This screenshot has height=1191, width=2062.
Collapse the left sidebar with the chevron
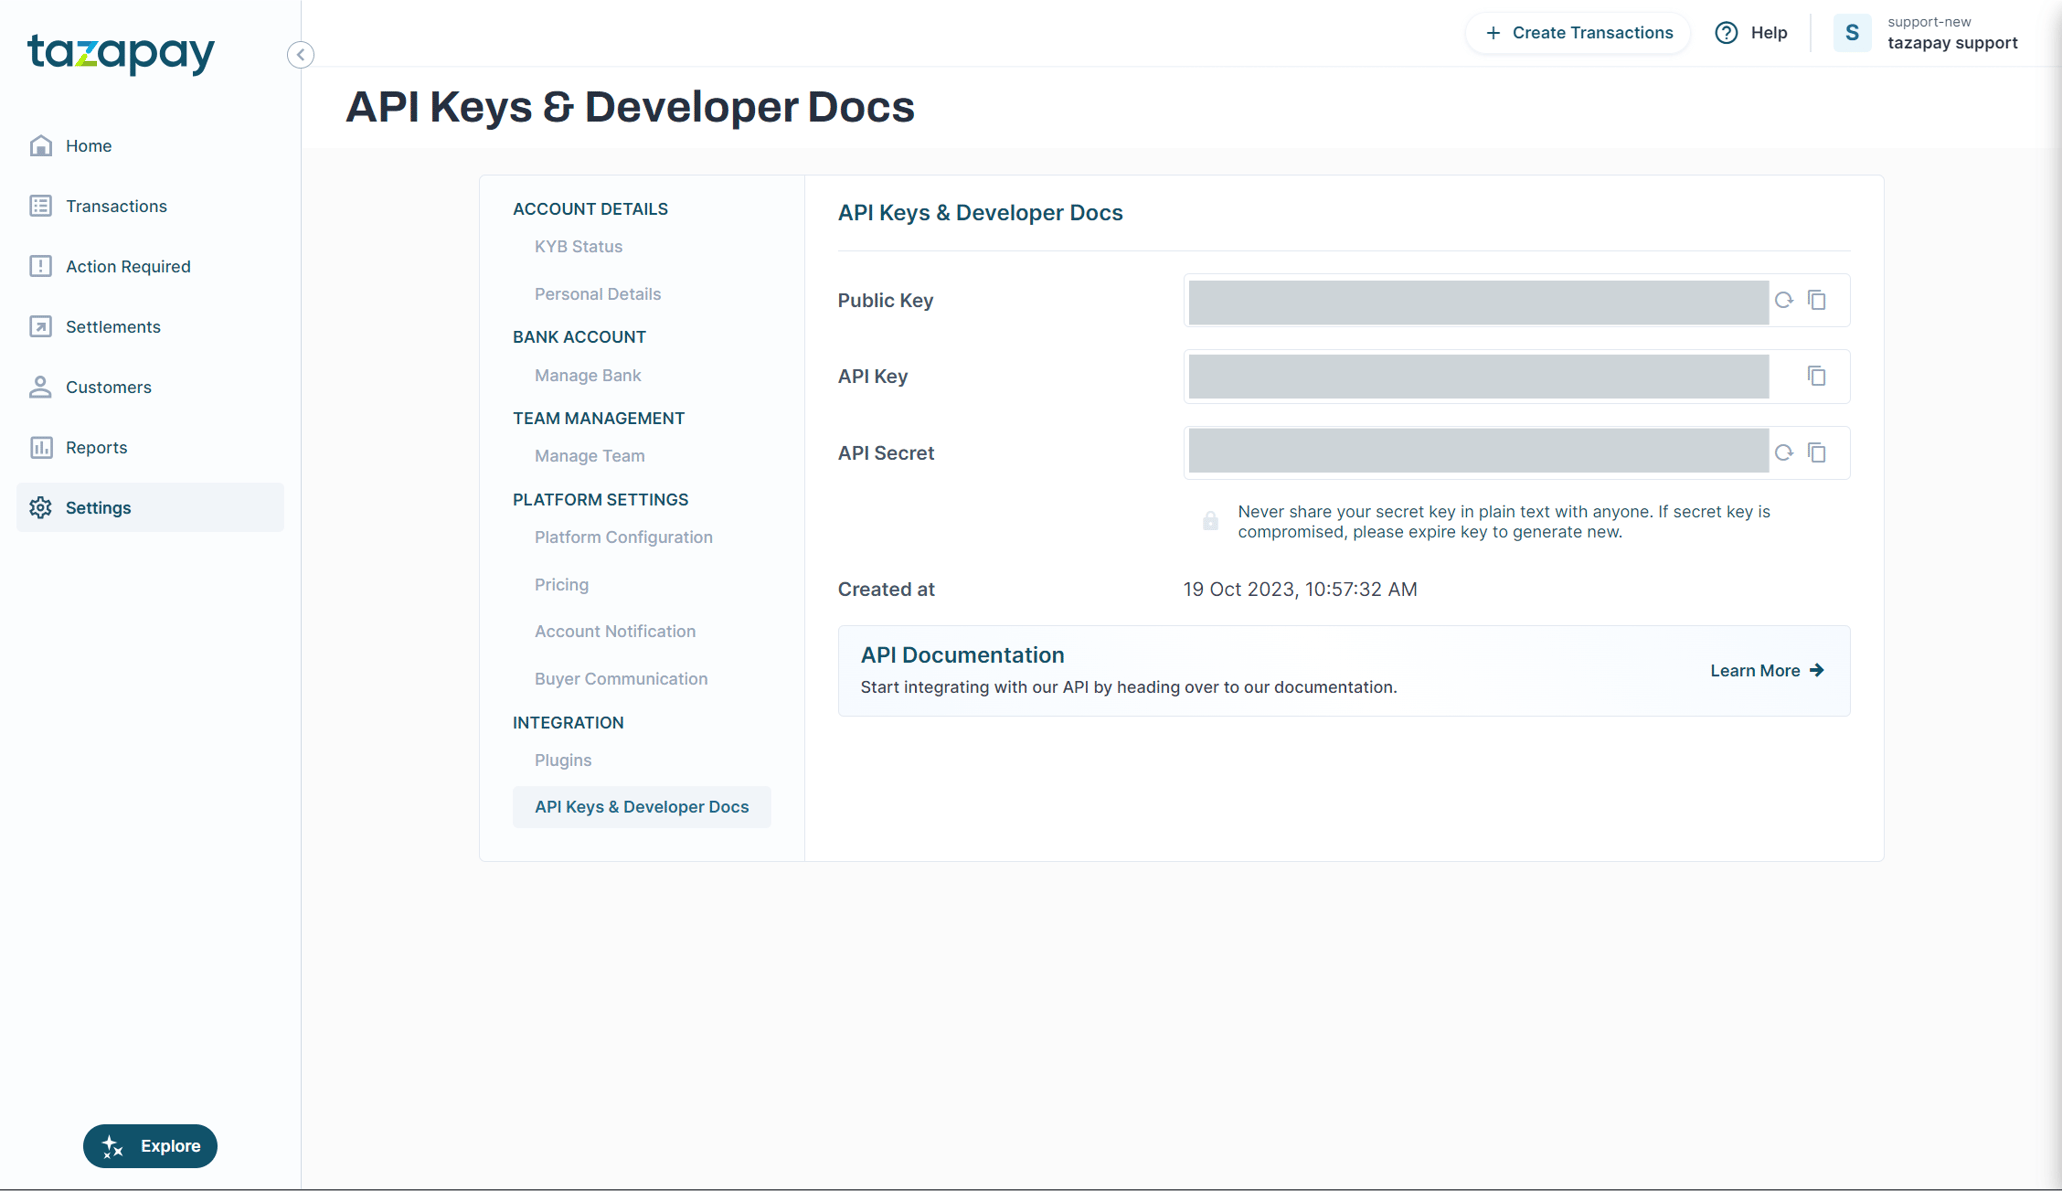[x=300, y=55]
